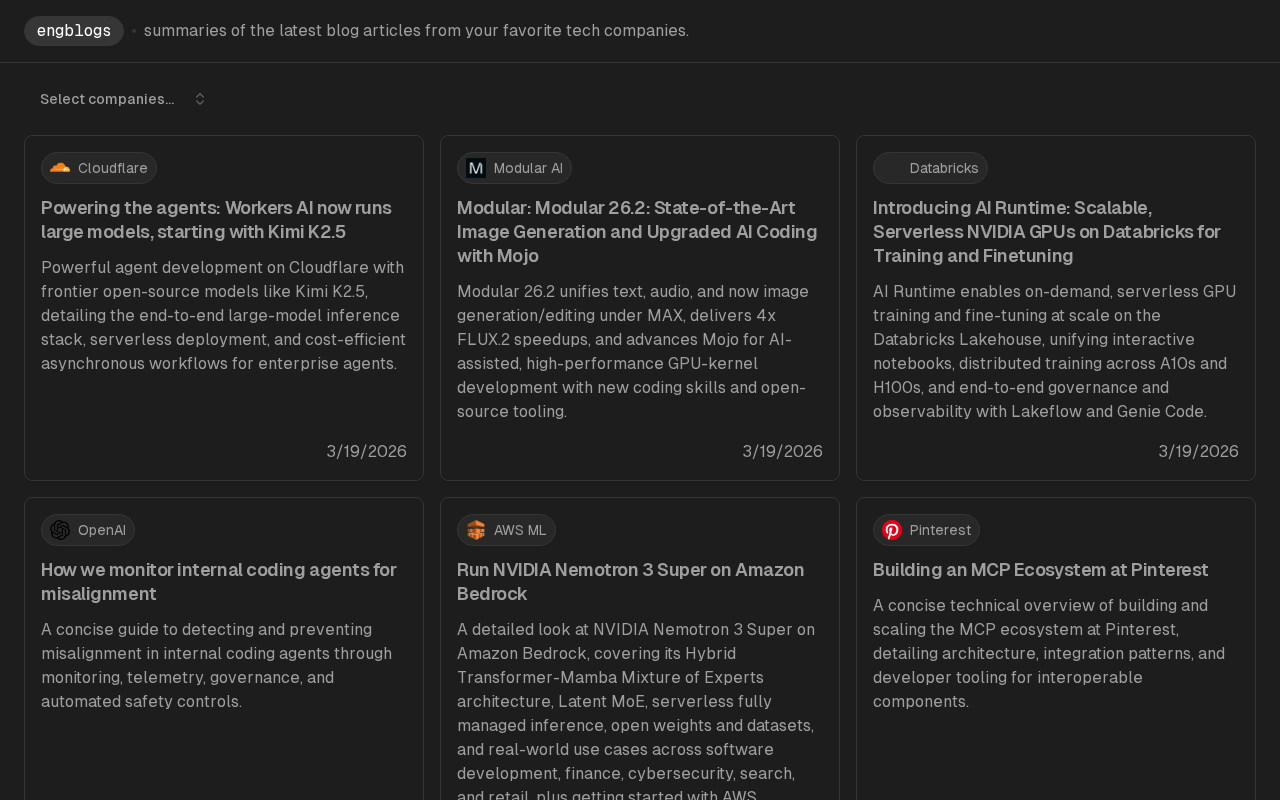Open the Workers AI Kimi K2.5 article
The height and width of the screenshot is (800, 1280).
pyautogui.click(x=216, y=220)
